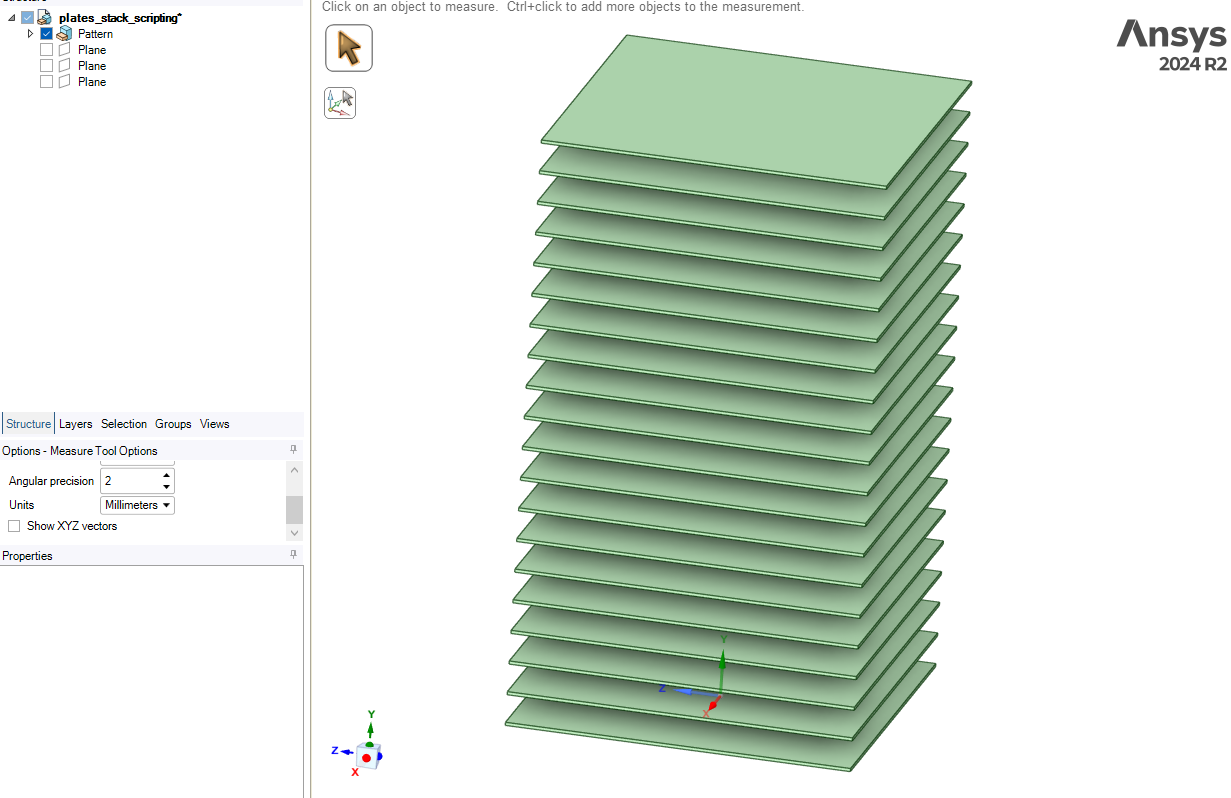The height and width of the screenshot is (798, 1231).
Task: Expand the Pattern tree node
Action: (x=30, y=34)
